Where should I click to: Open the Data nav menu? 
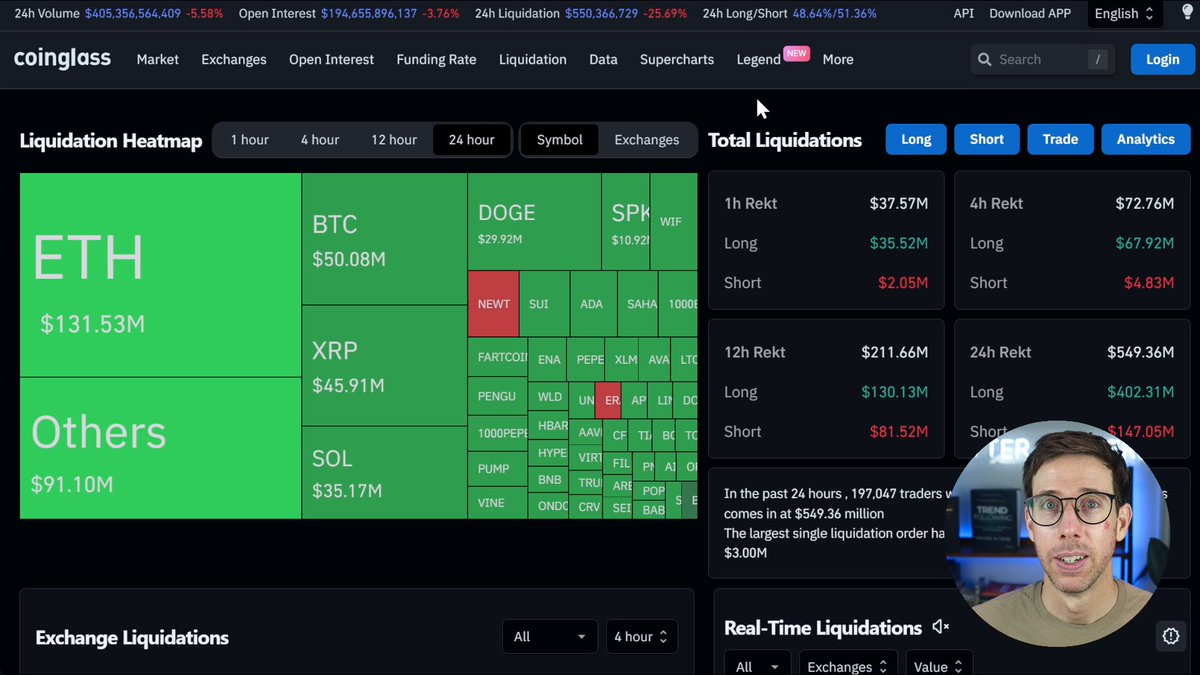coord(603,60)
